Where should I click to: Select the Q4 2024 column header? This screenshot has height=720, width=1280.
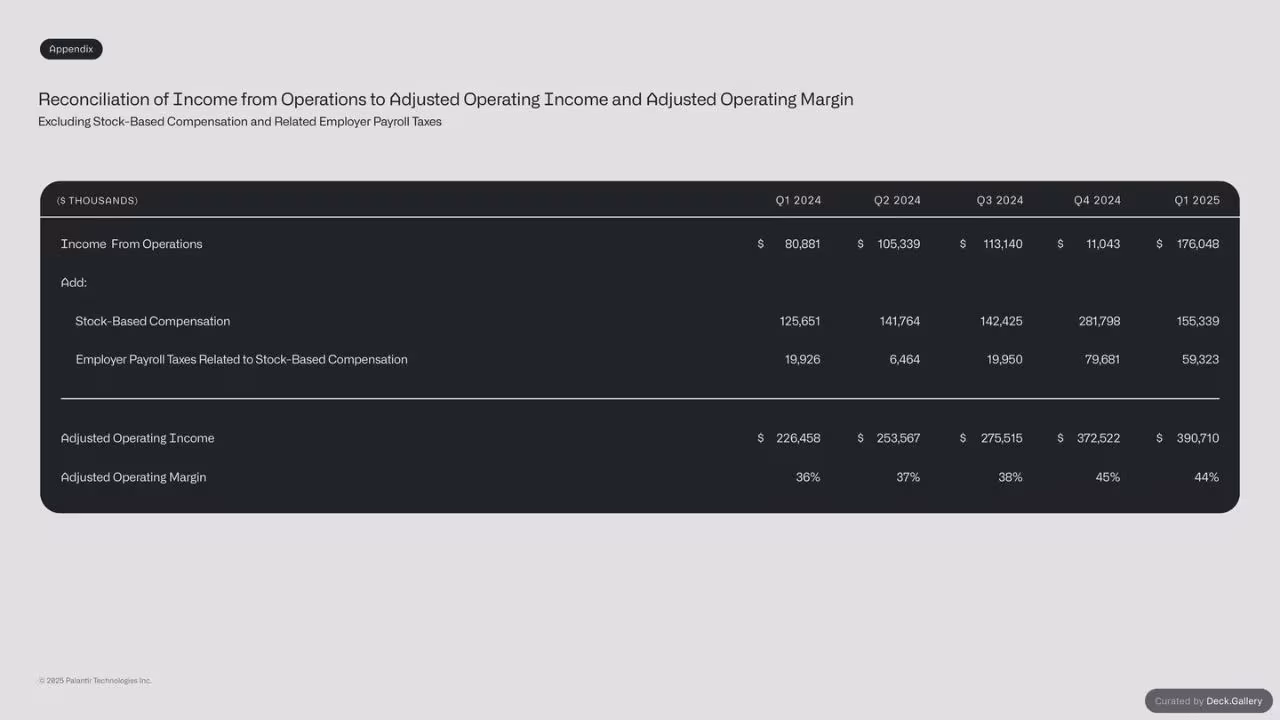[x=1097, y=201]
